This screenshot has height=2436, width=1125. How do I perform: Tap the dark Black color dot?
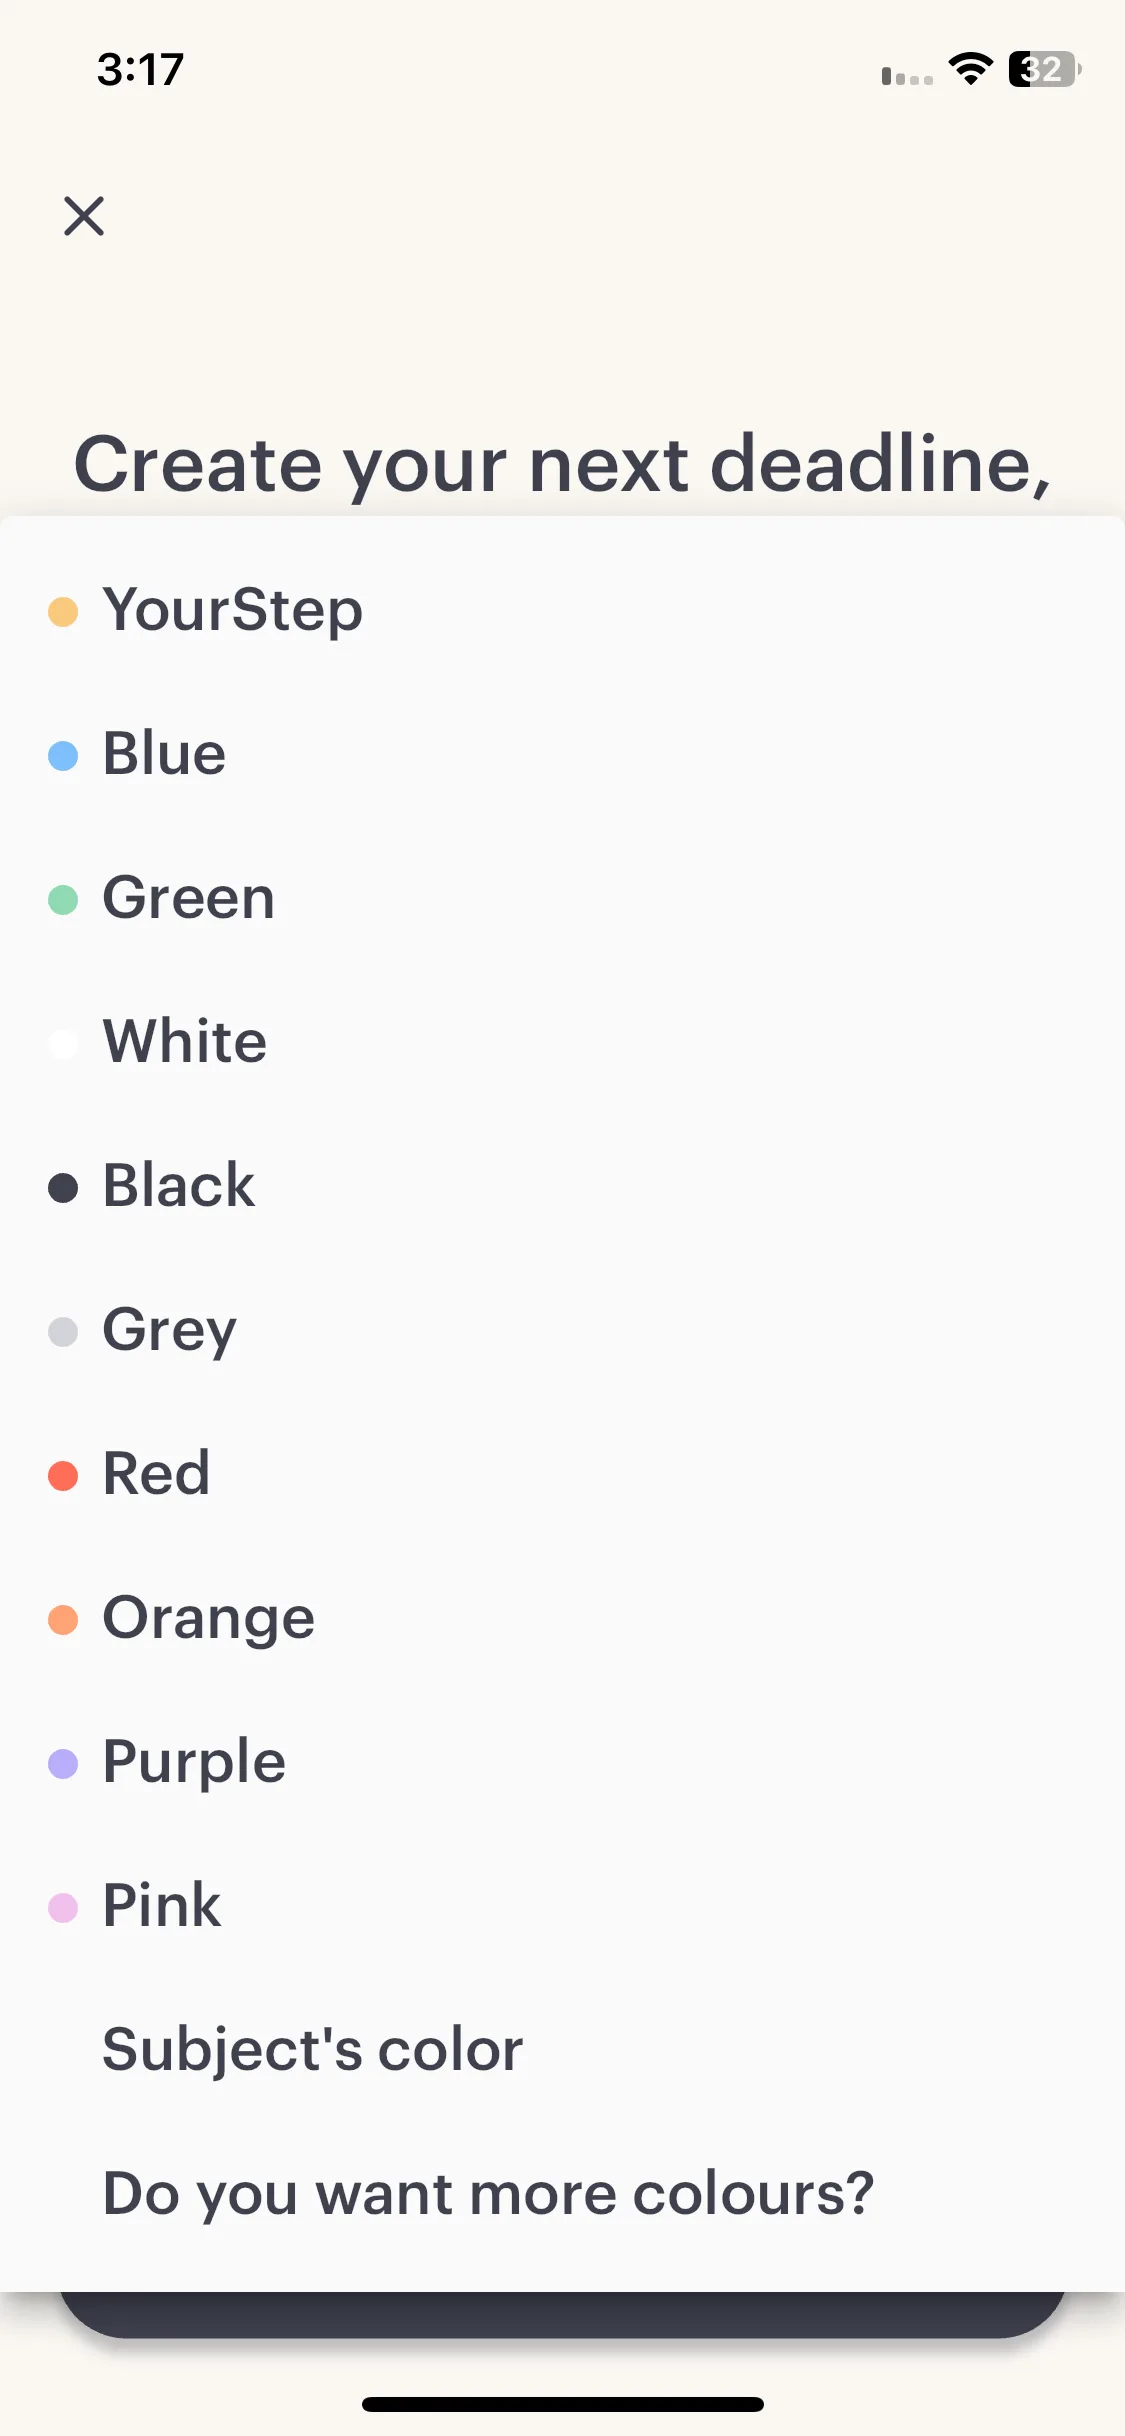click(x=63, y=1188)
